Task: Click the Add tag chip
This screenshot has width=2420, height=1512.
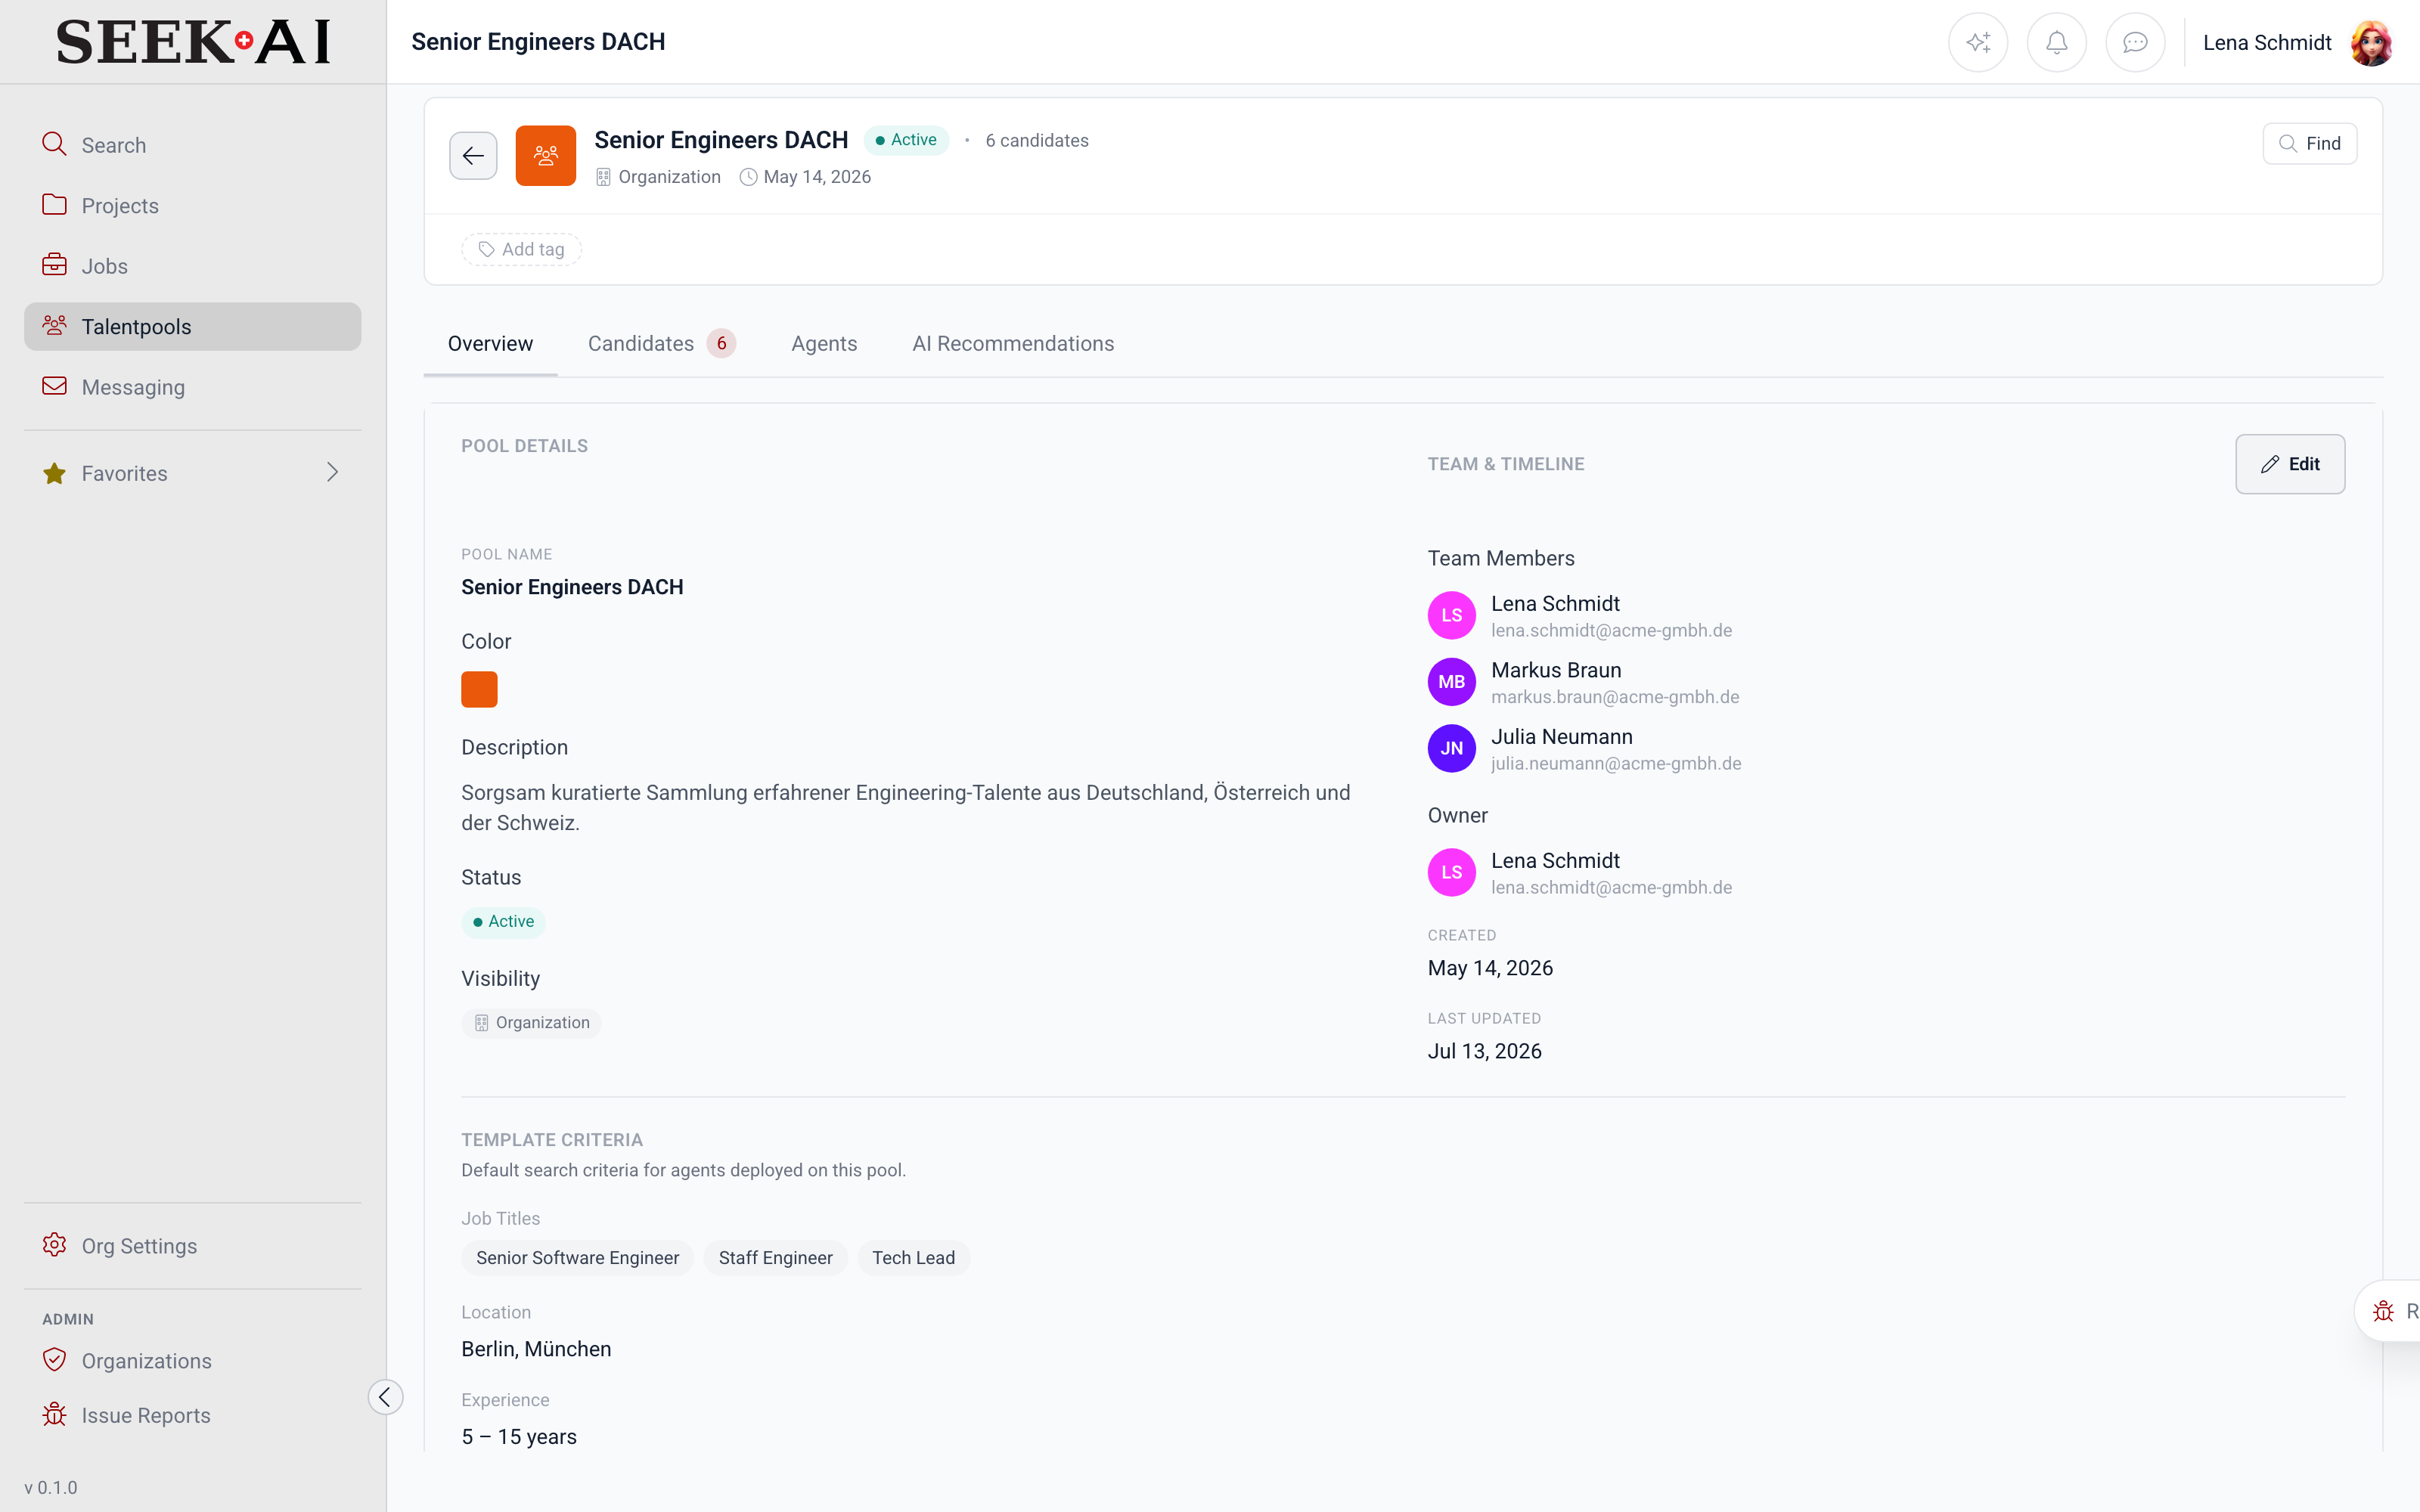Action: (x=521, y=250)
